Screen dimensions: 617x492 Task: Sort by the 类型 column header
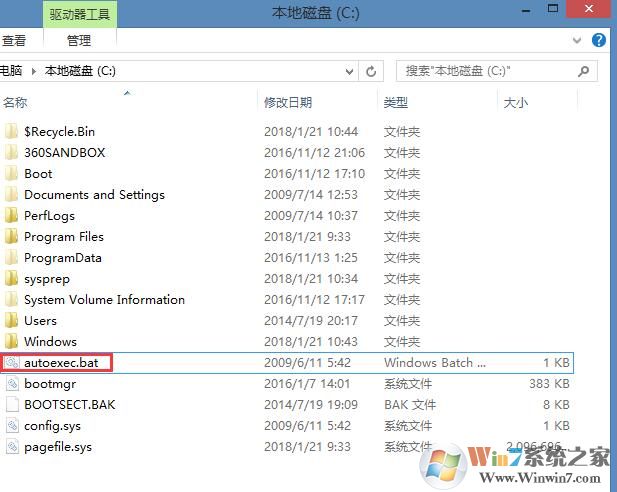(x=396, y=103)
